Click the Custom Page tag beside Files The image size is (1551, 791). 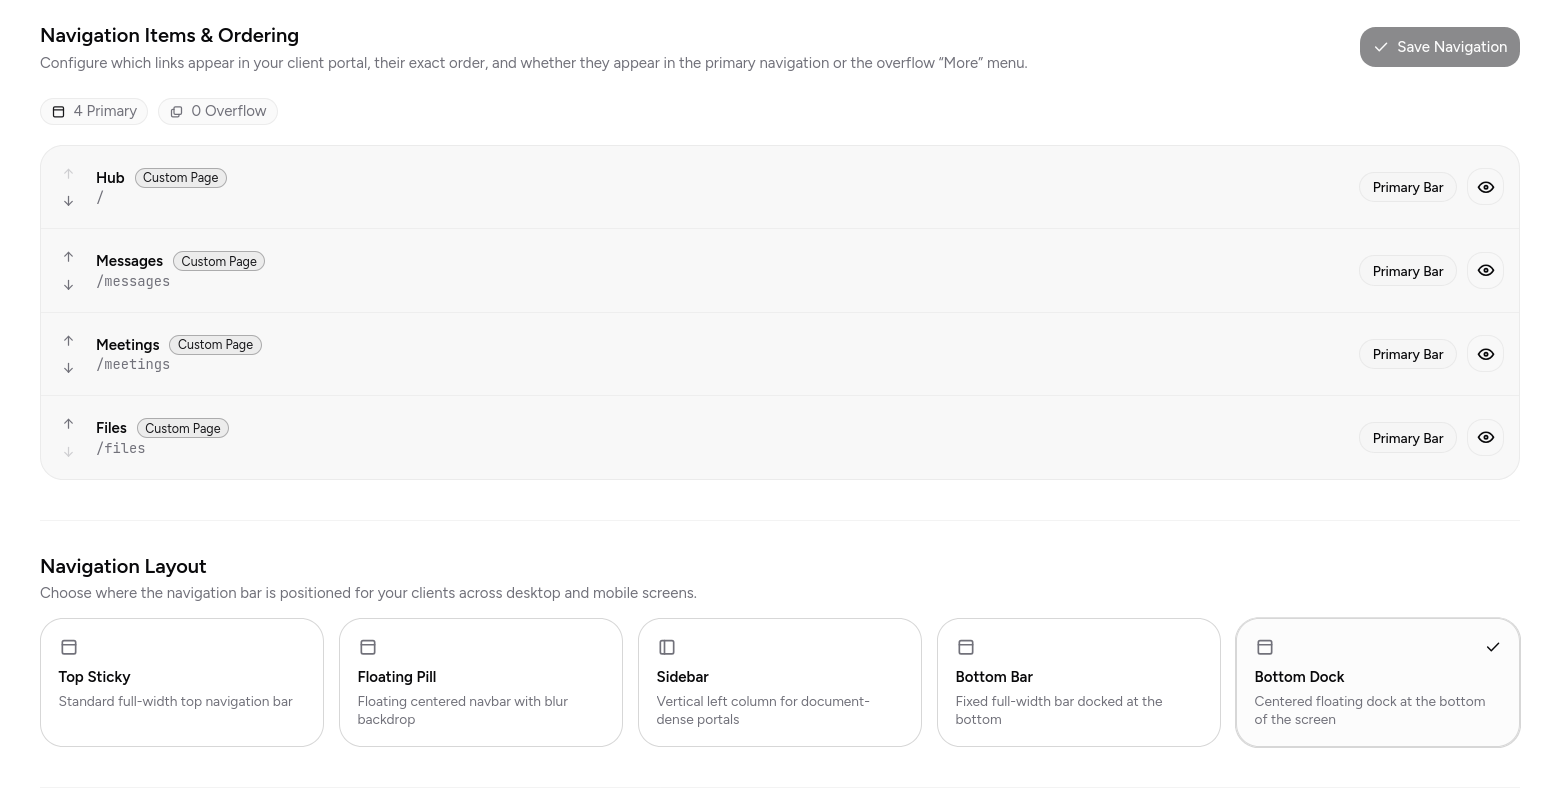tap(183, 428)
